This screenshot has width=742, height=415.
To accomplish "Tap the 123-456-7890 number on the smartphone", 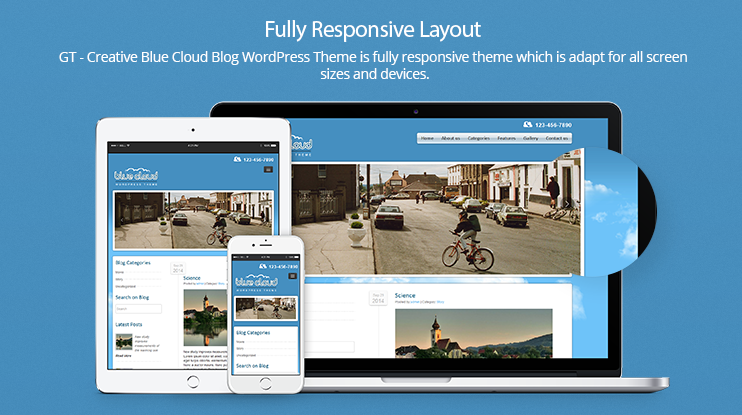I will [x=283, y=267].
